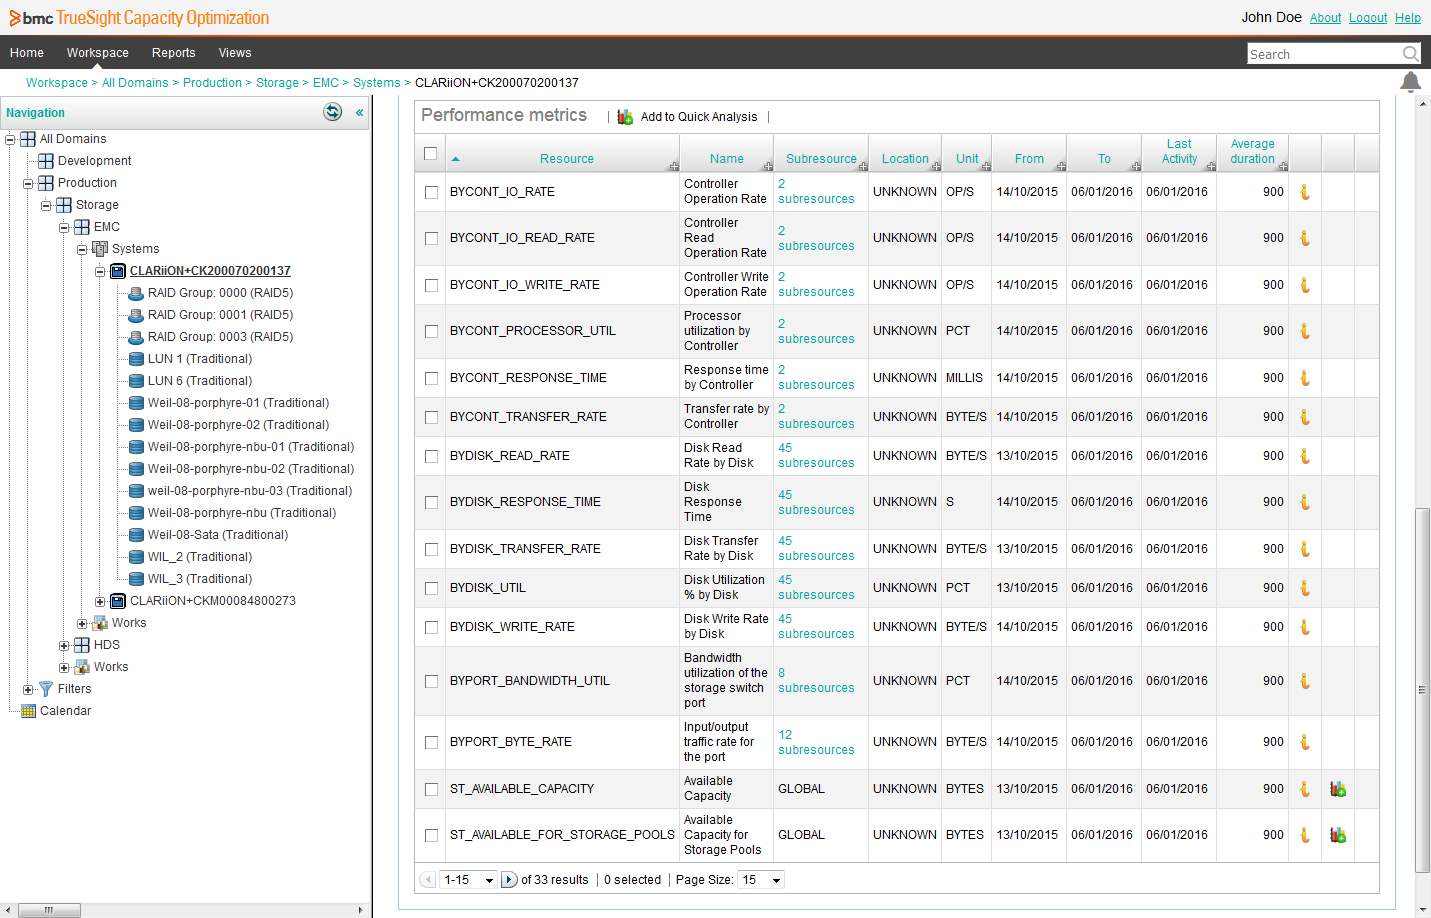Sort the table by Average duration column
1431x918 pixels.
point(1252,152)
